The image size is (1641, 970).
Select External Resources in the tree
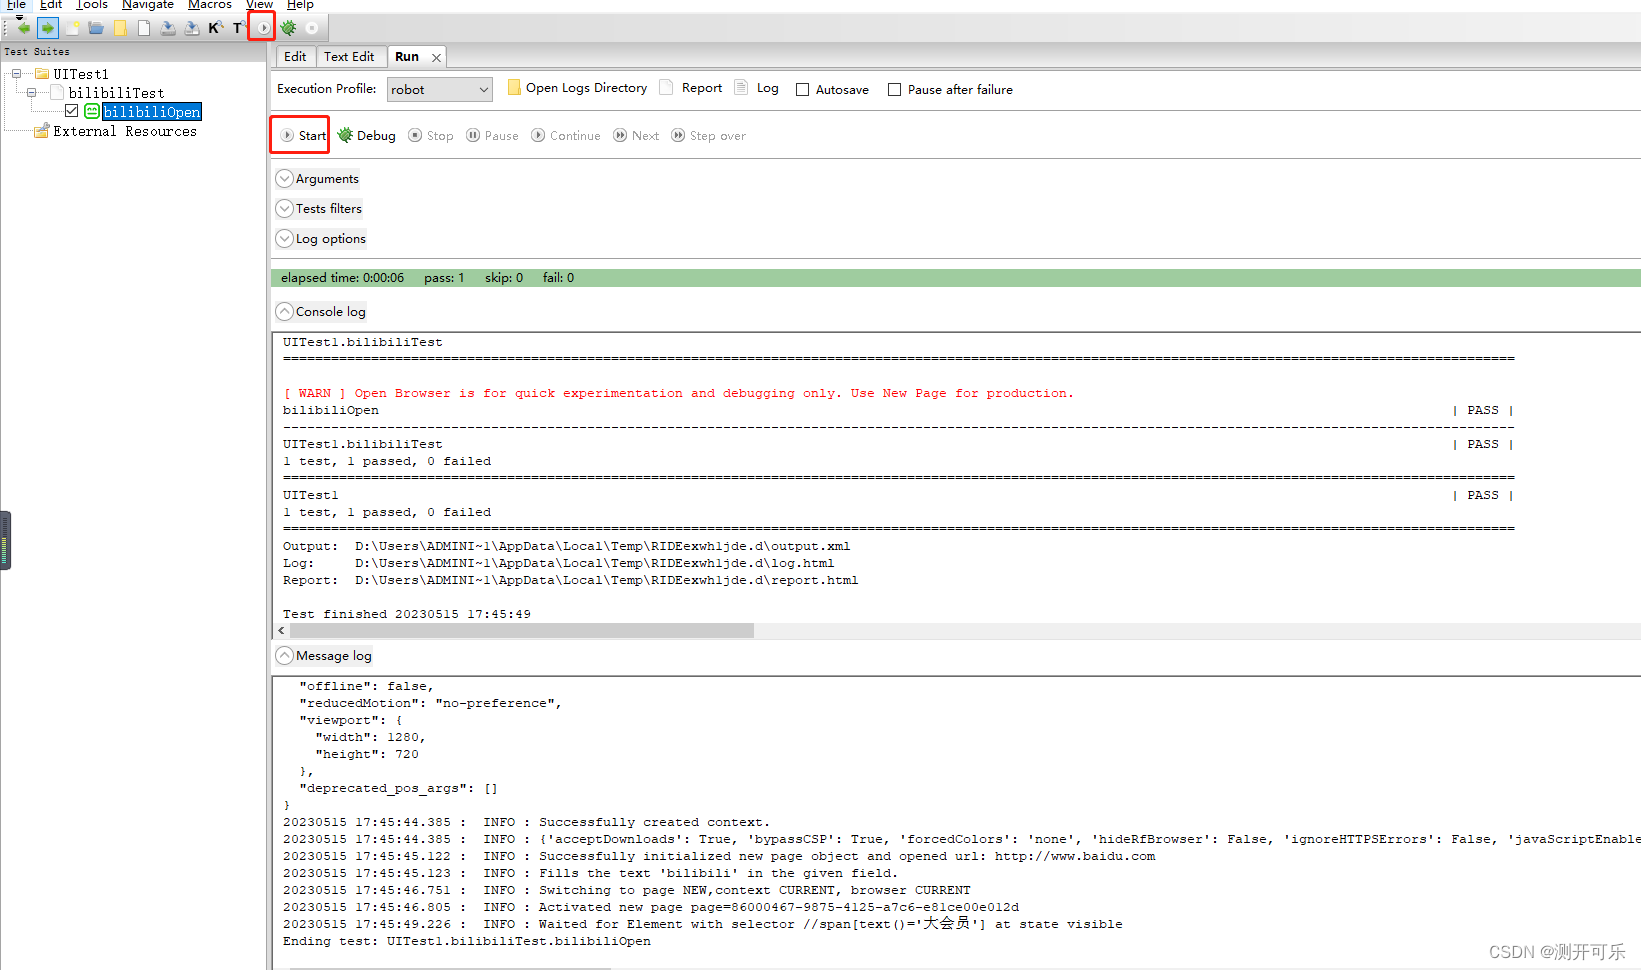125,131
